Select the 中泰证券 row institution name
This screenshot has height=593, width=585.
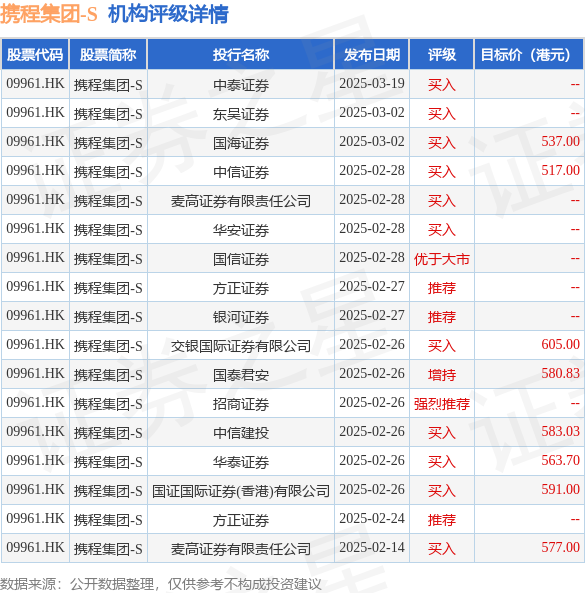(x=241, y=85)
